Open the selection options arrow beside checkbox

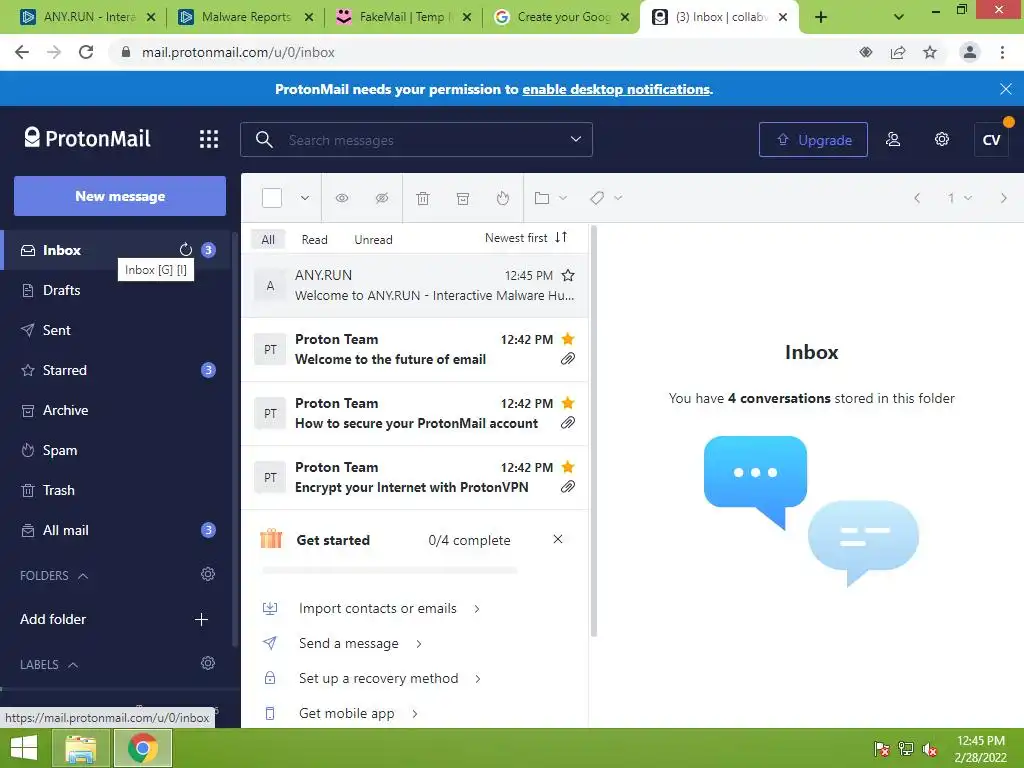click(304, 198)
